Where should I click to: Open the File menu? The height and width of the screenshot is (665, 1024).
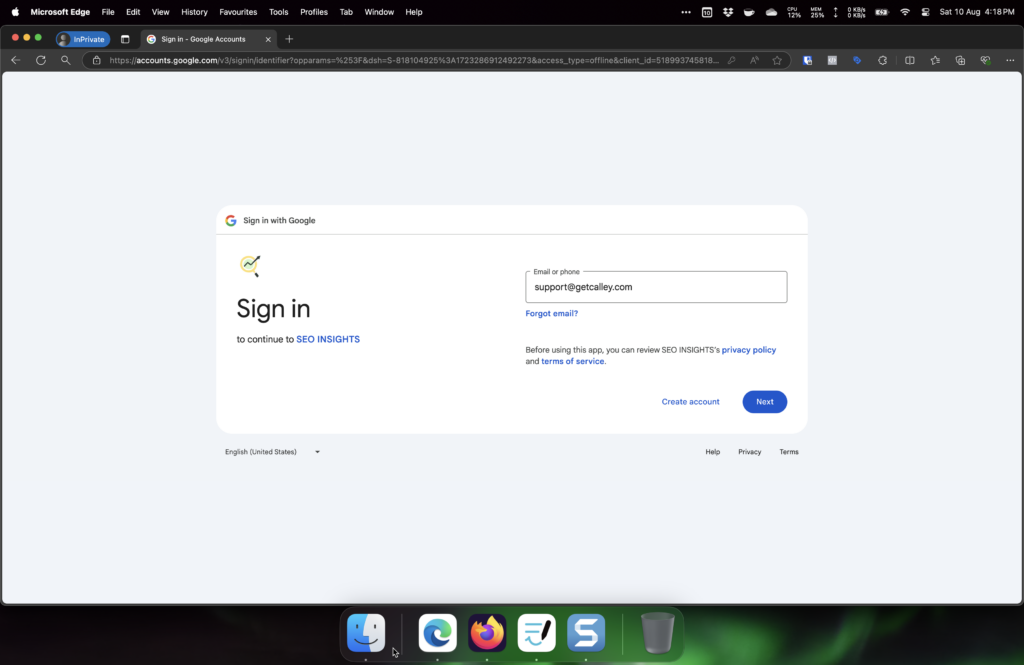point(108,12)
